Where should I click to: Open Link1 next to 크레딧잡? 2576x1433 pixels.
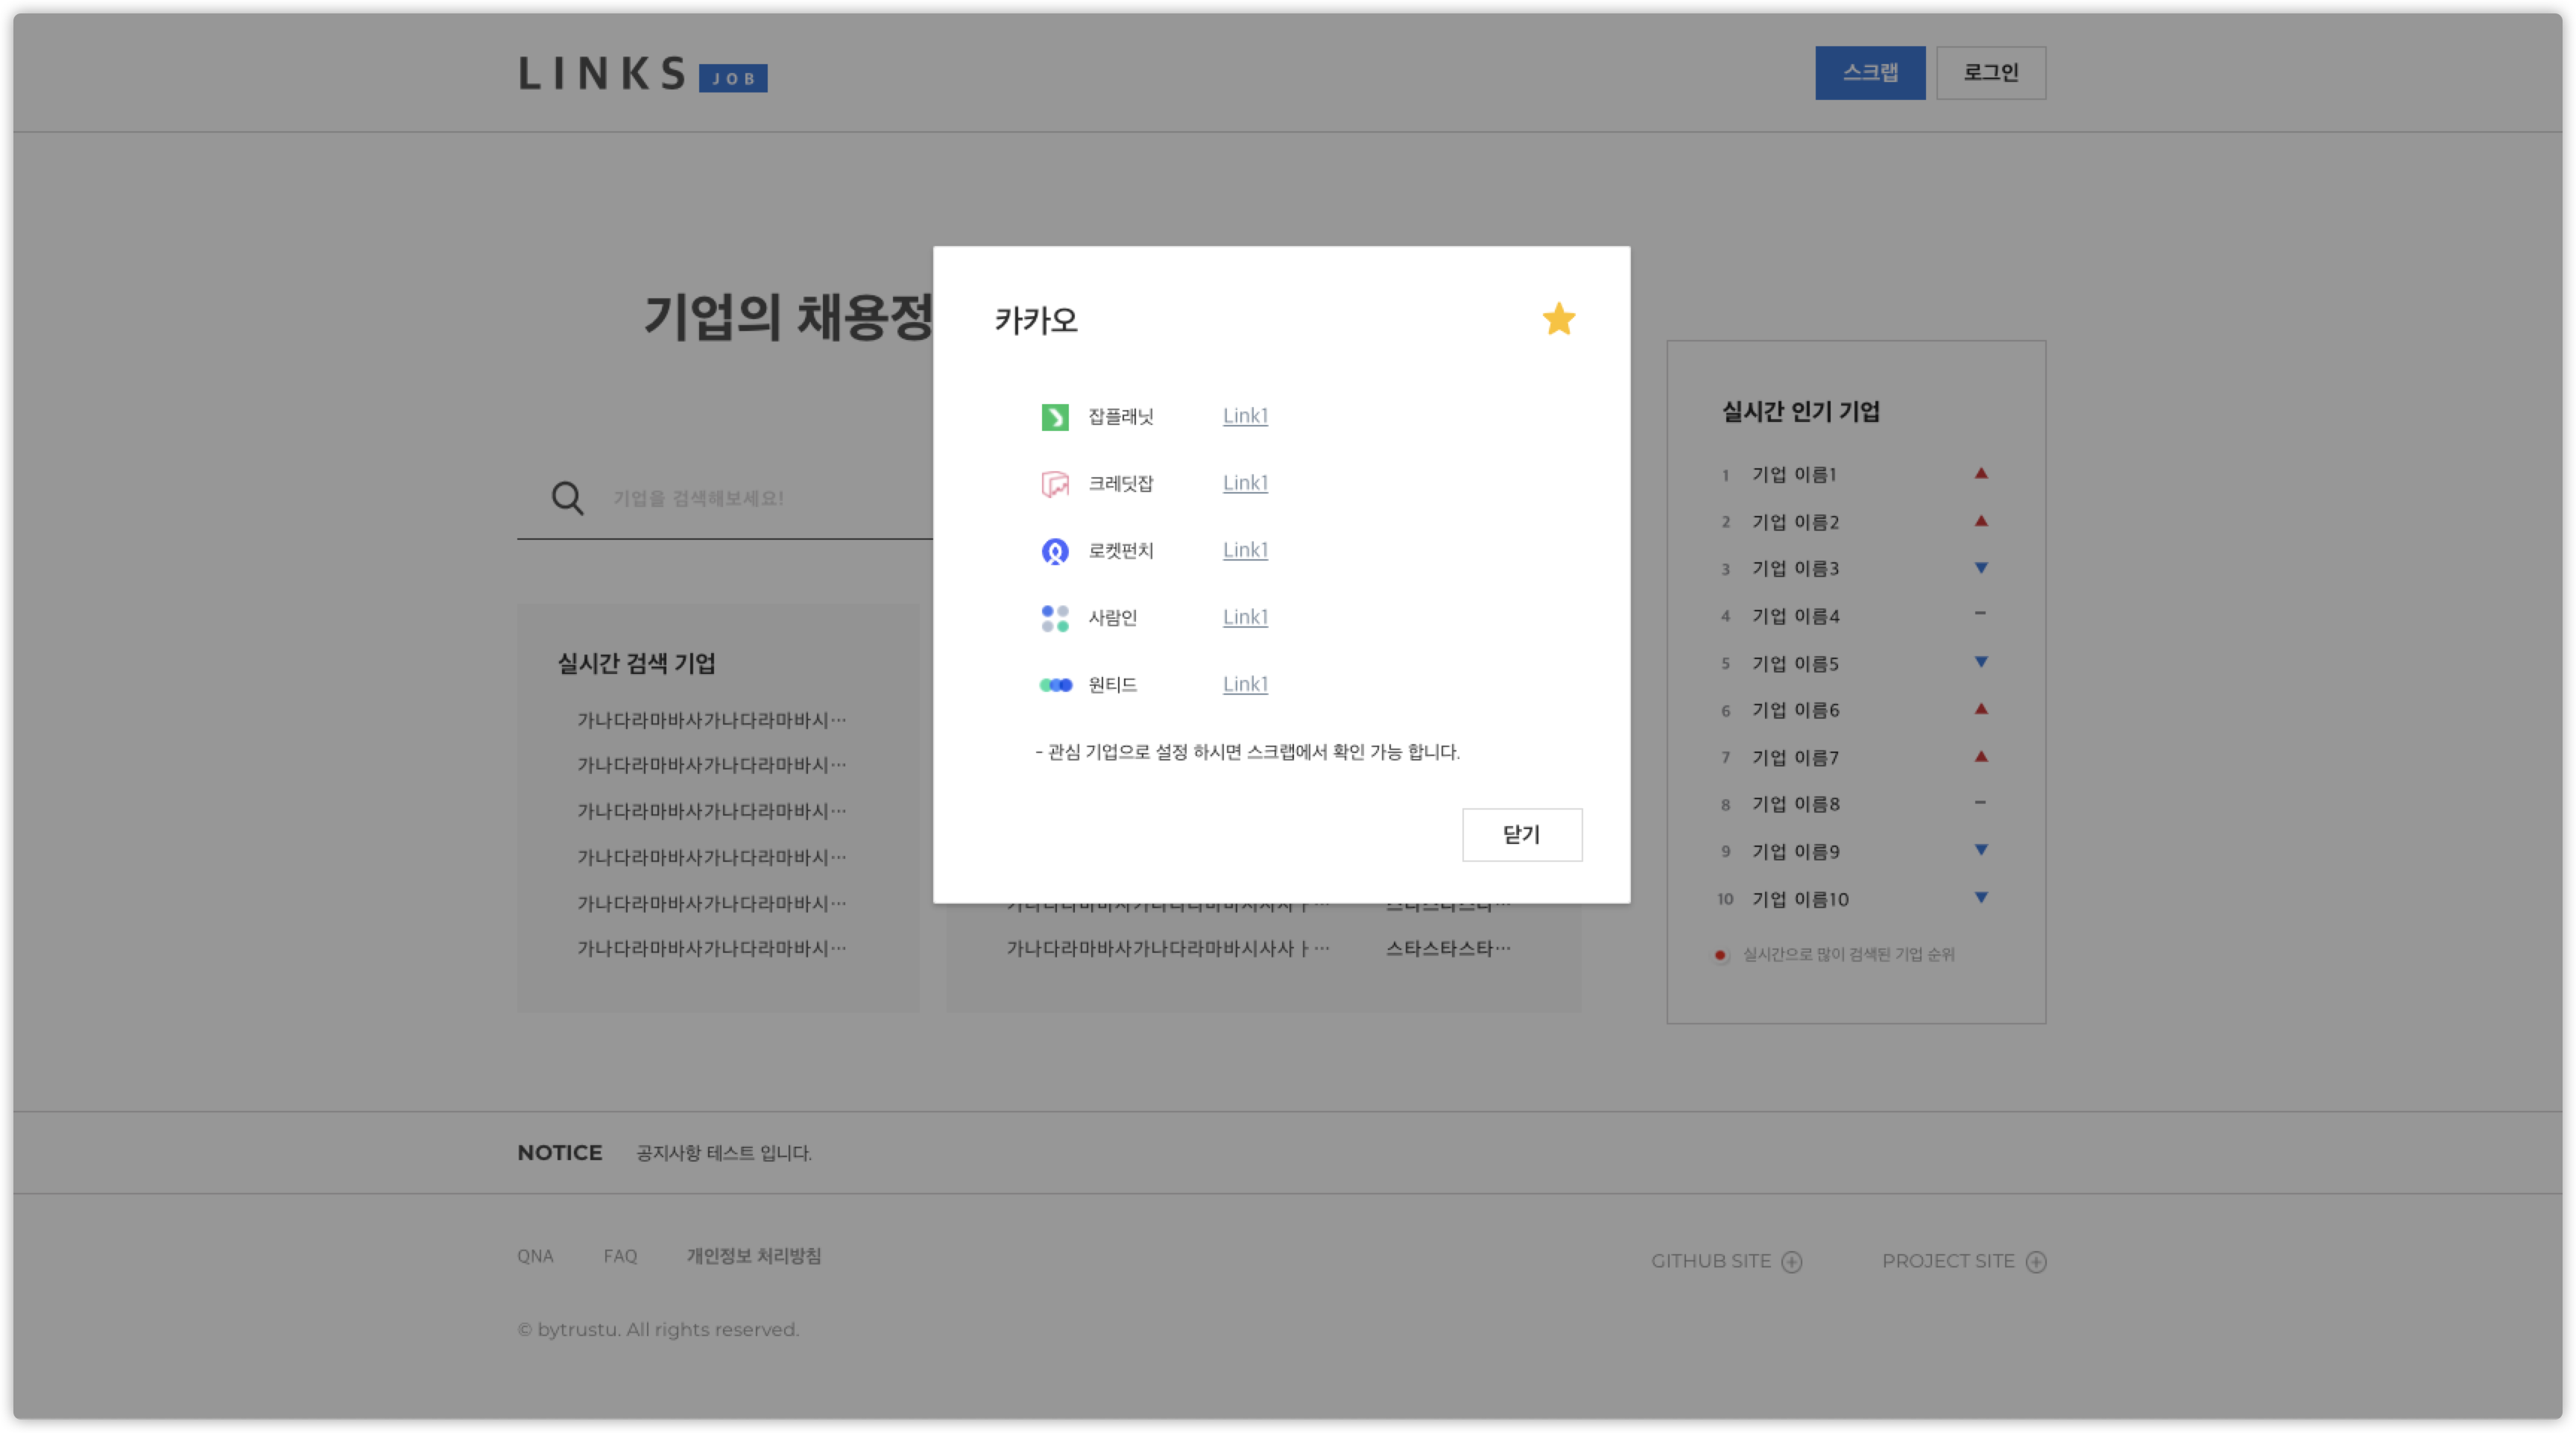coord(1245,483)
